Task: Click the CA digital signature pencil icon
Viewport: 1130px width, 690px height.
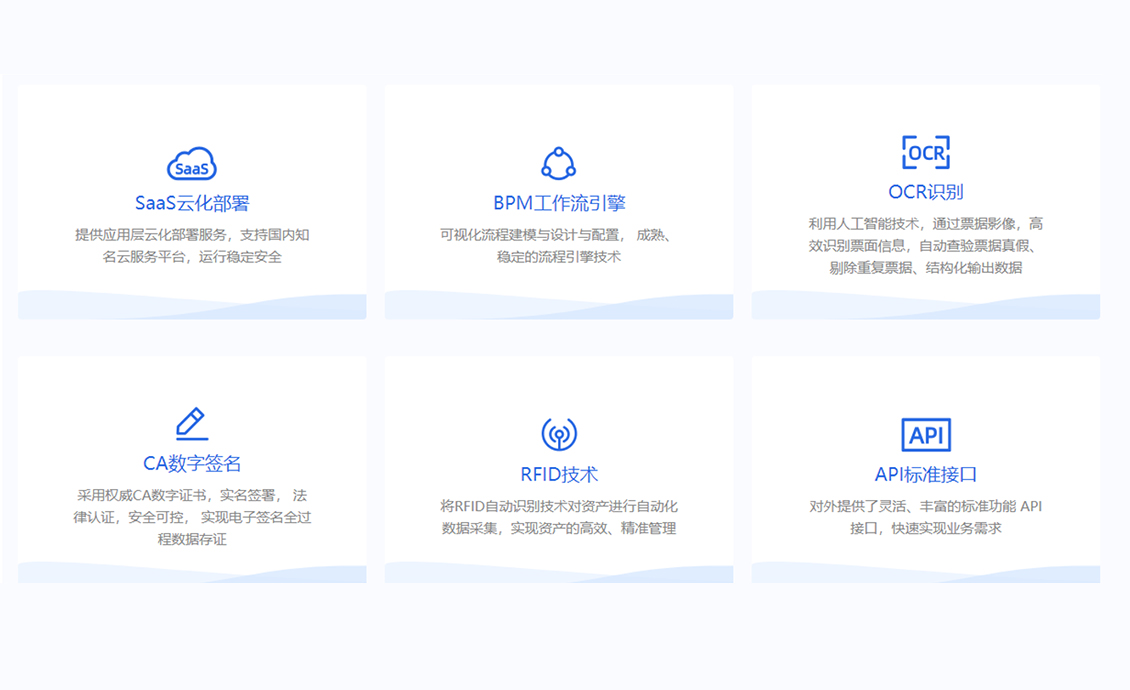Action: coord(192,424)
